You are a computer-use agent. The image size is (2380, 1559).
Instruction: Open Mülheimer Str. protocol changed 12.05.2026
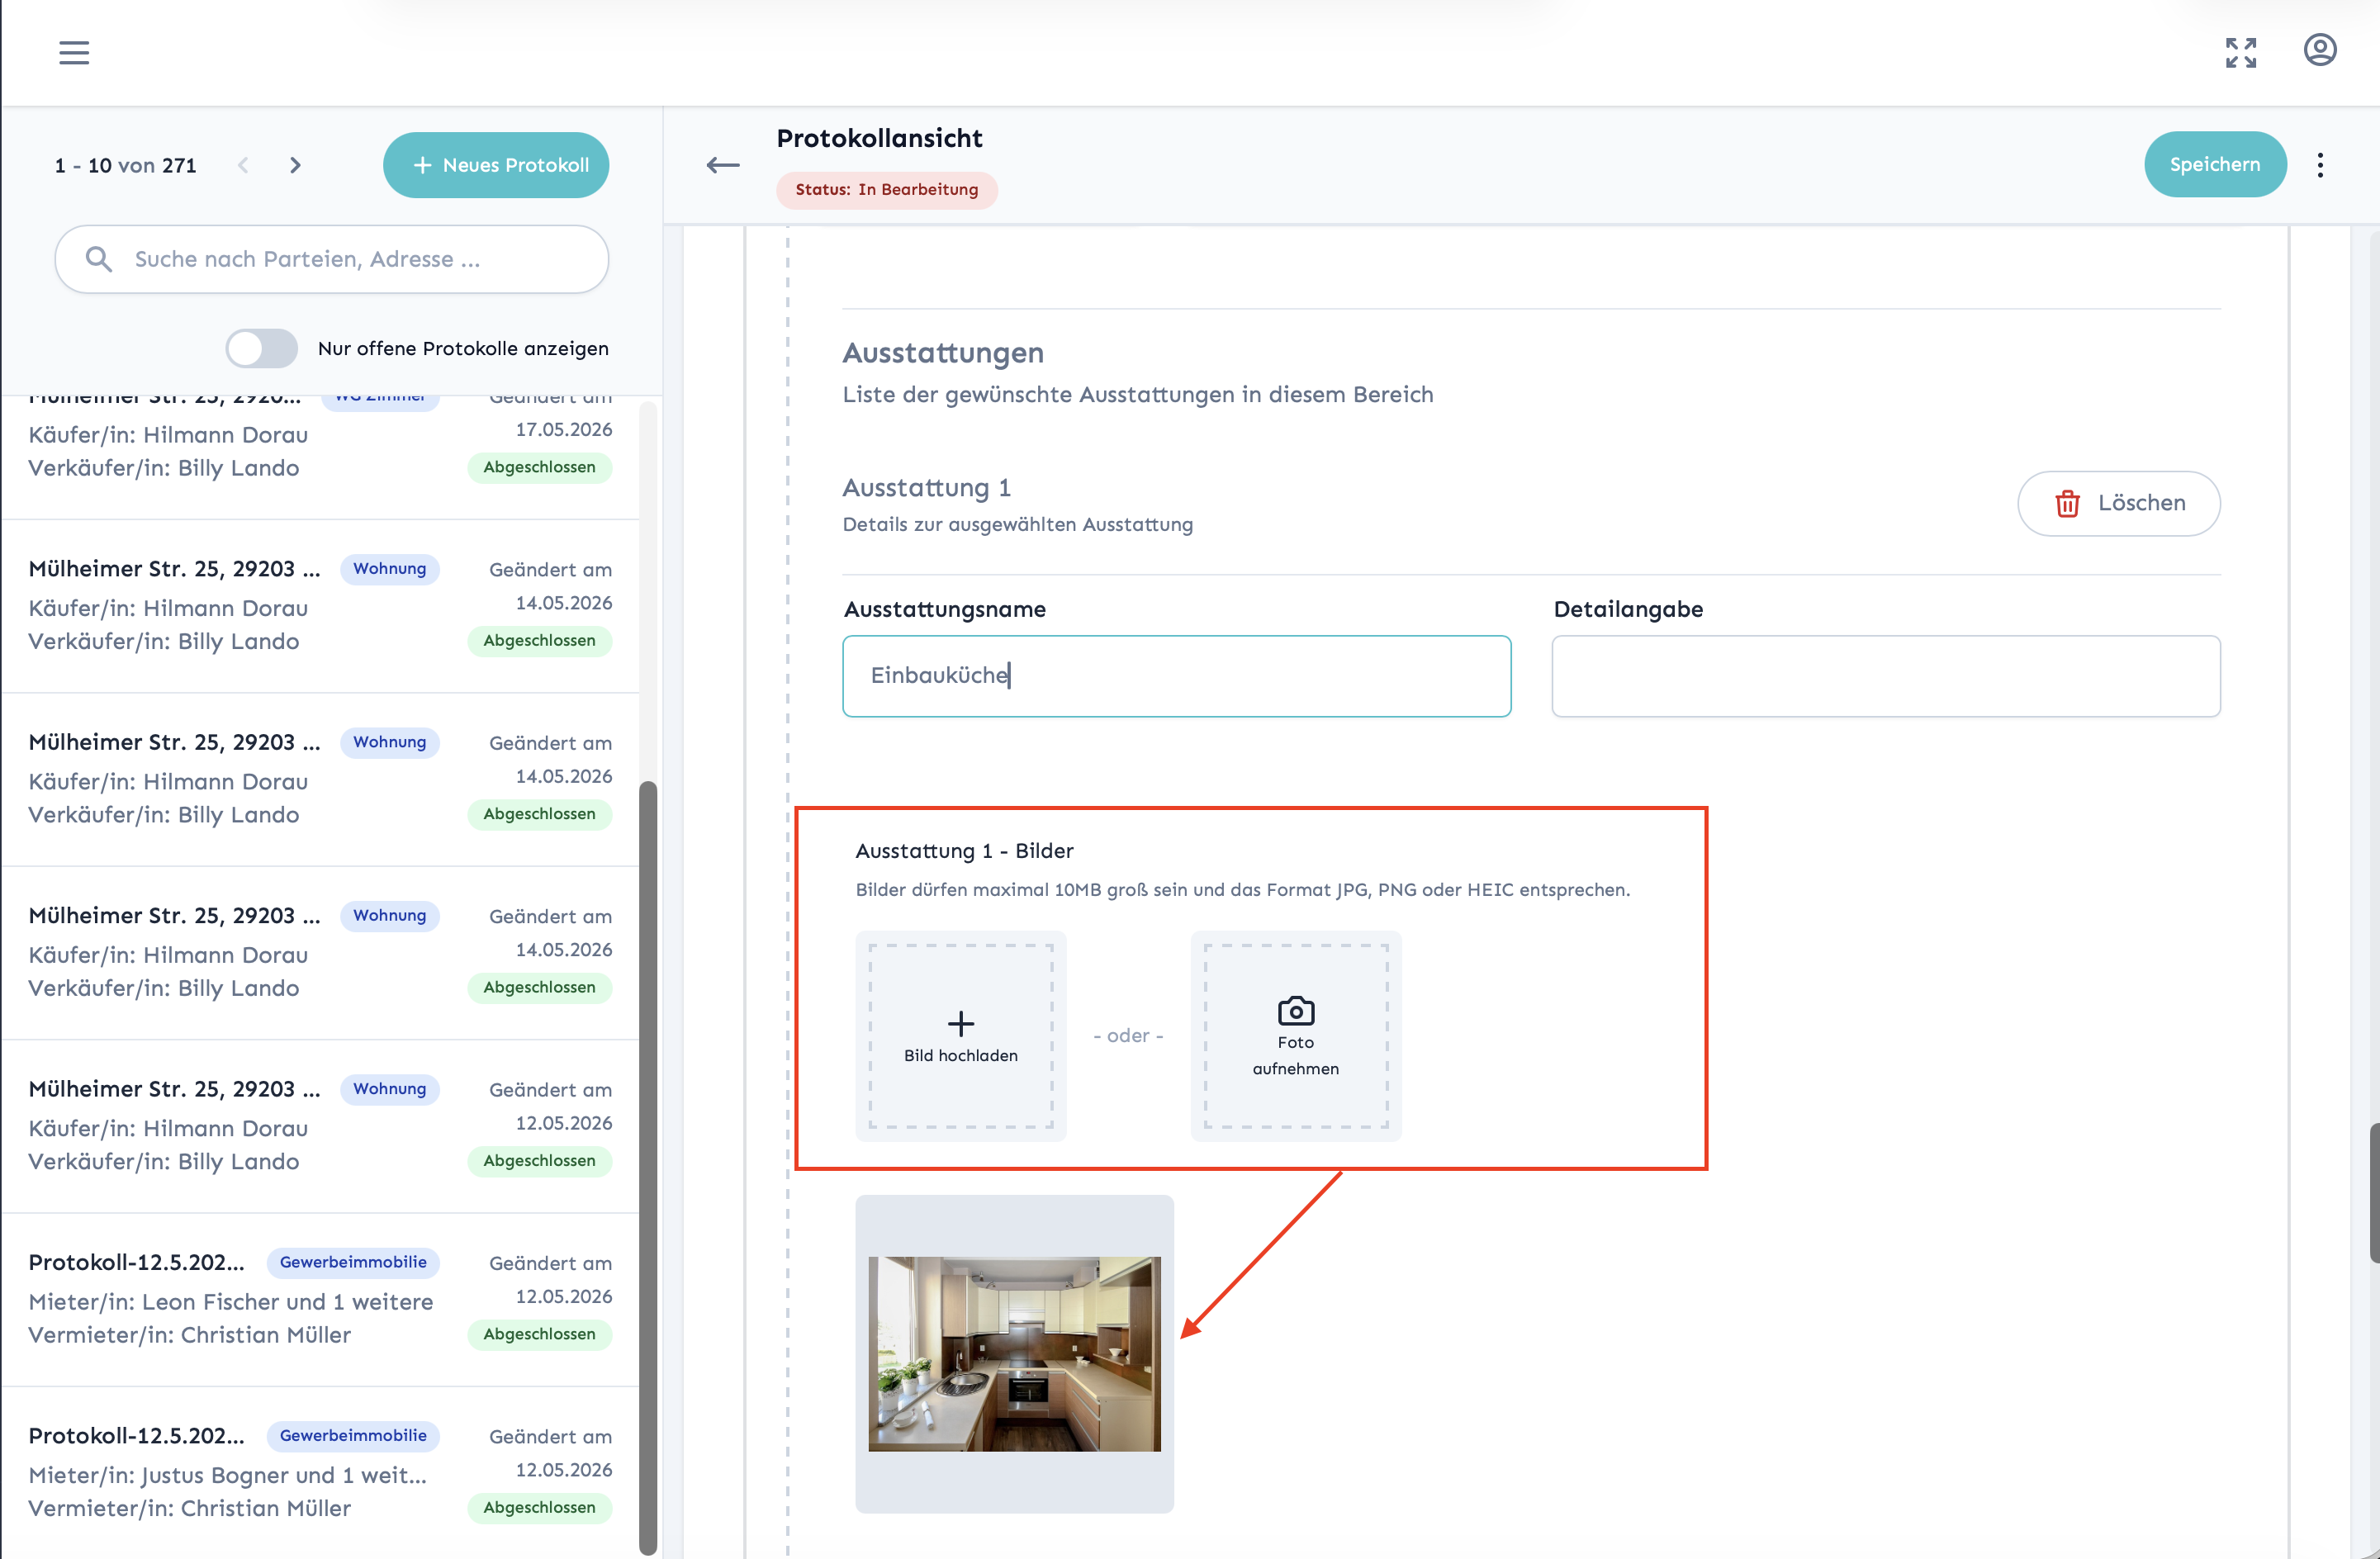pyautogui.click(x=320, y=1126)
